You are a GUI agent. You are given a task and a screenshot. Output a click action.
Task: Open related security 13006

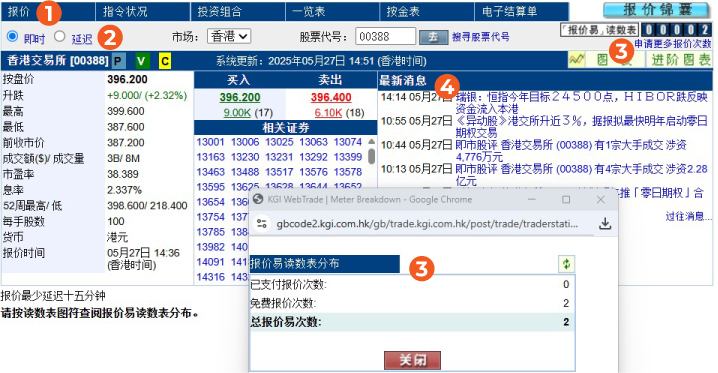[245, 142]
